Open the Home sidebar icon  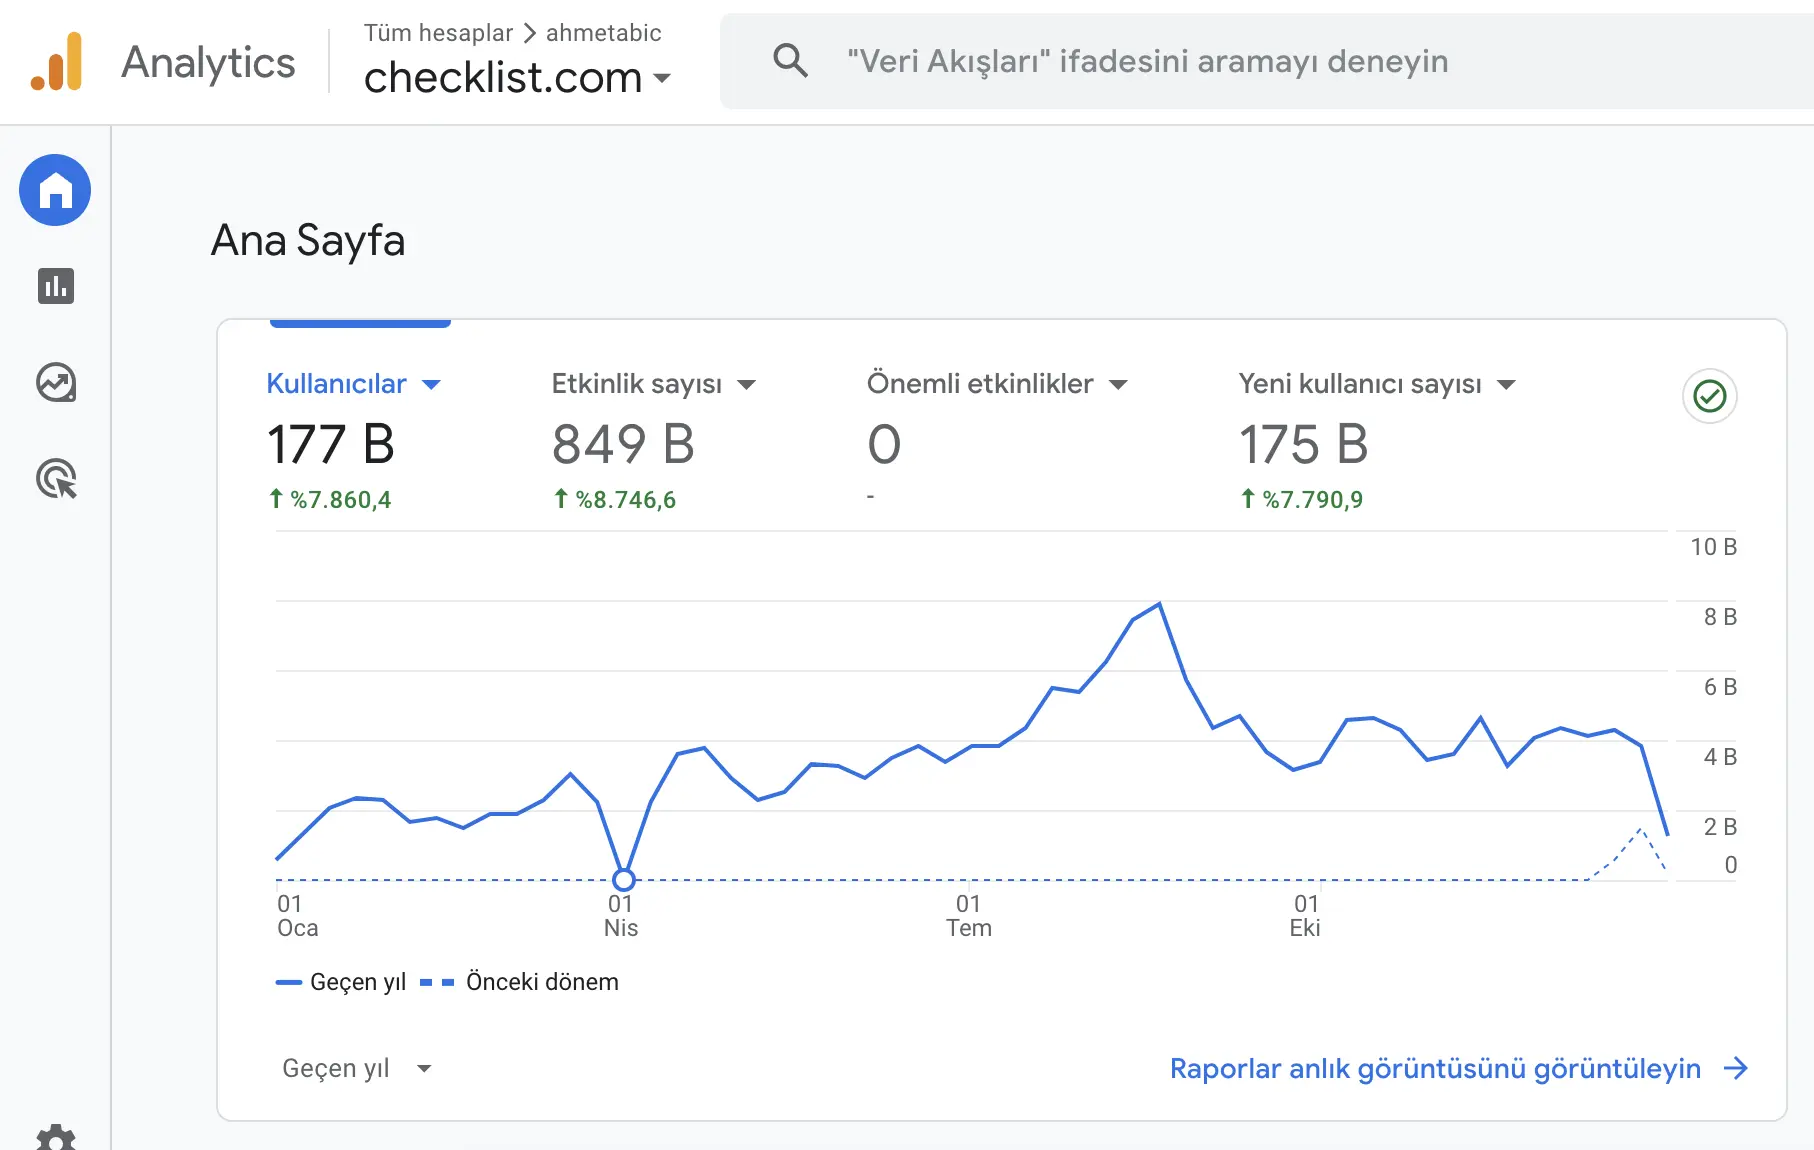pyautogui.click(x=55, y=190)
